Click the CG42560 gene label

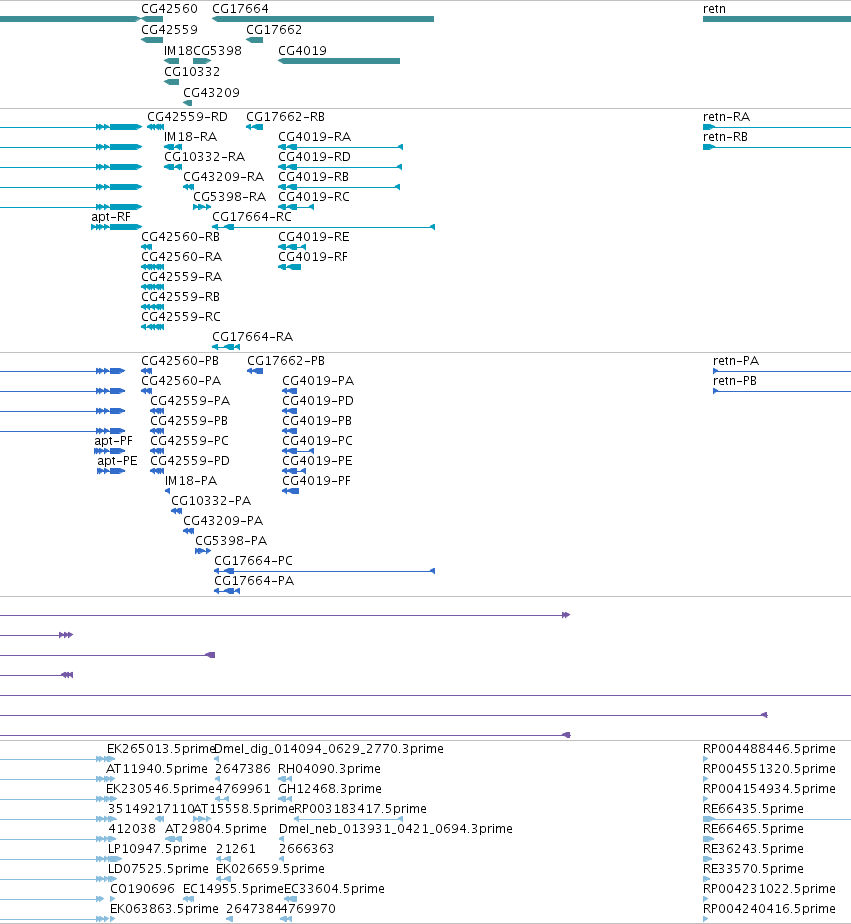[169, 9]
